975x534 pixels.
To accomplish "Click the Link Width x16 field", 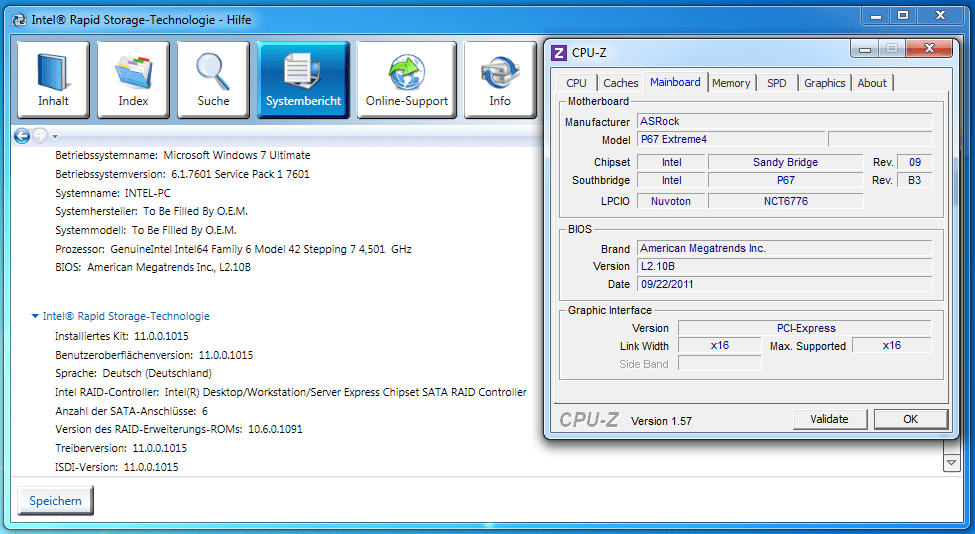I will (719, 346).
